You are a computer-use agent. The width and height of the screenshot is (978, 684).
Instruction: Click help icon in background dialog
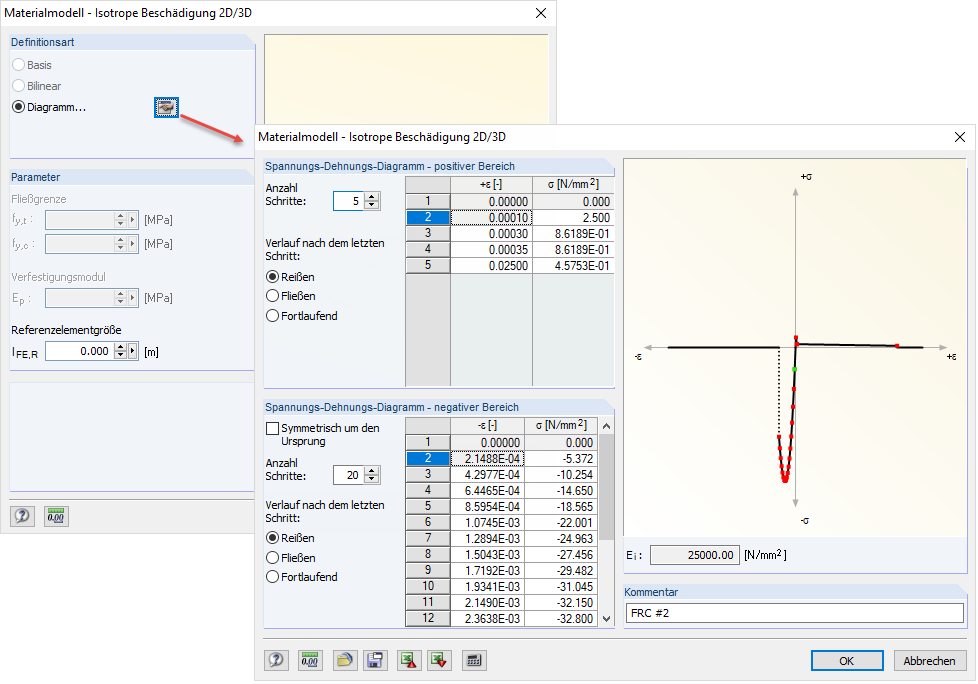coord(22,516)
